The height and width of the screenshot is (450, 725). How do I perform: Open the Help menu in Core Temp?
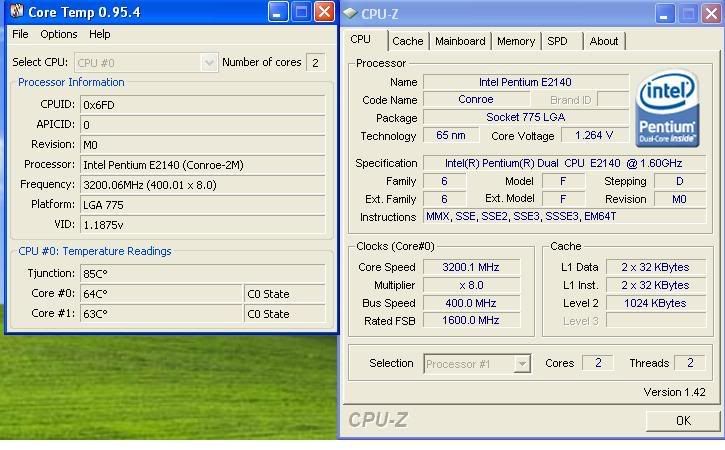pyautogui.click(x=99, y=34)
